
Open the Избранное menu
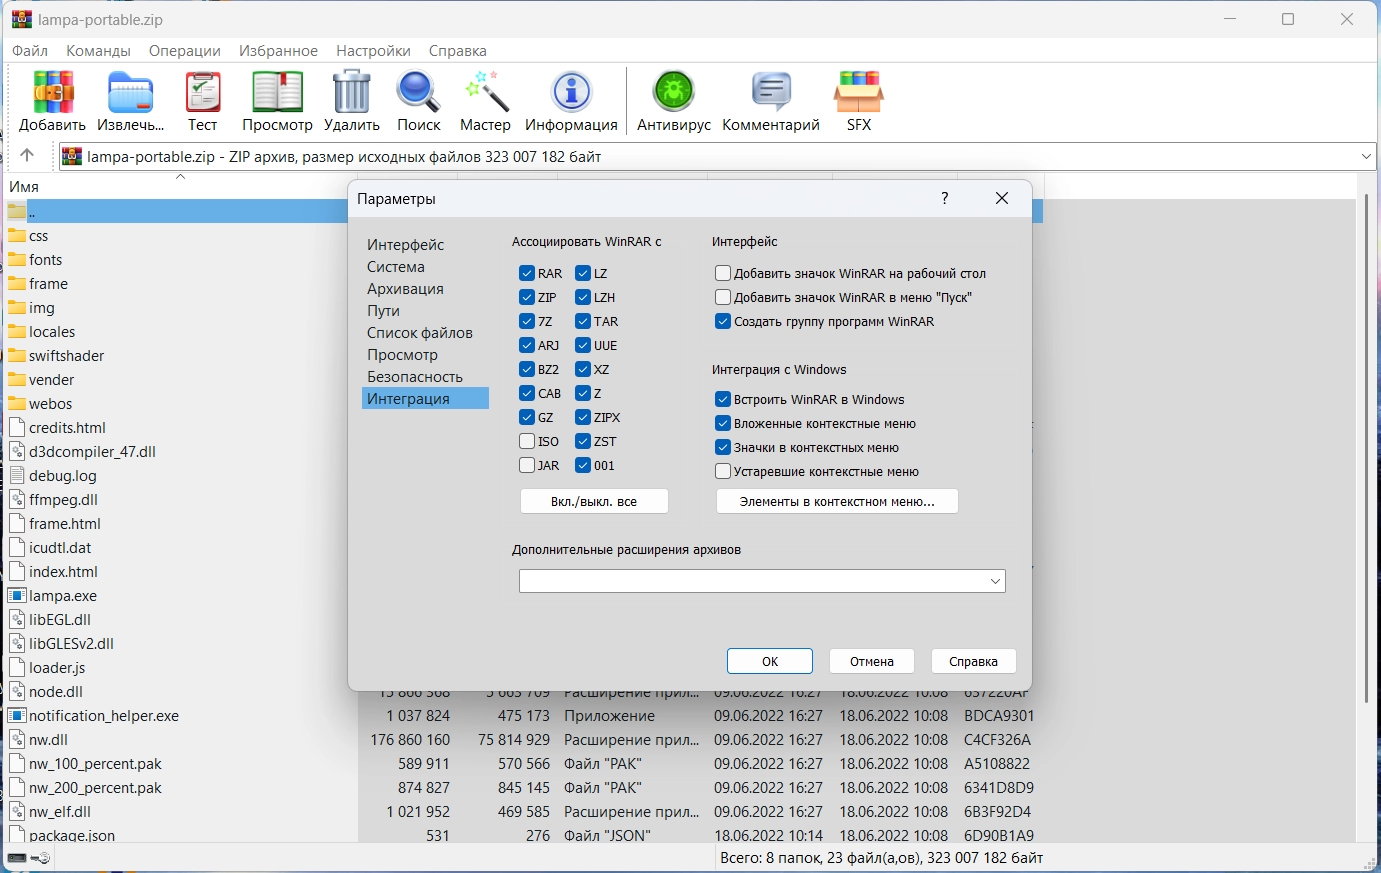click(x=278, y=50)
